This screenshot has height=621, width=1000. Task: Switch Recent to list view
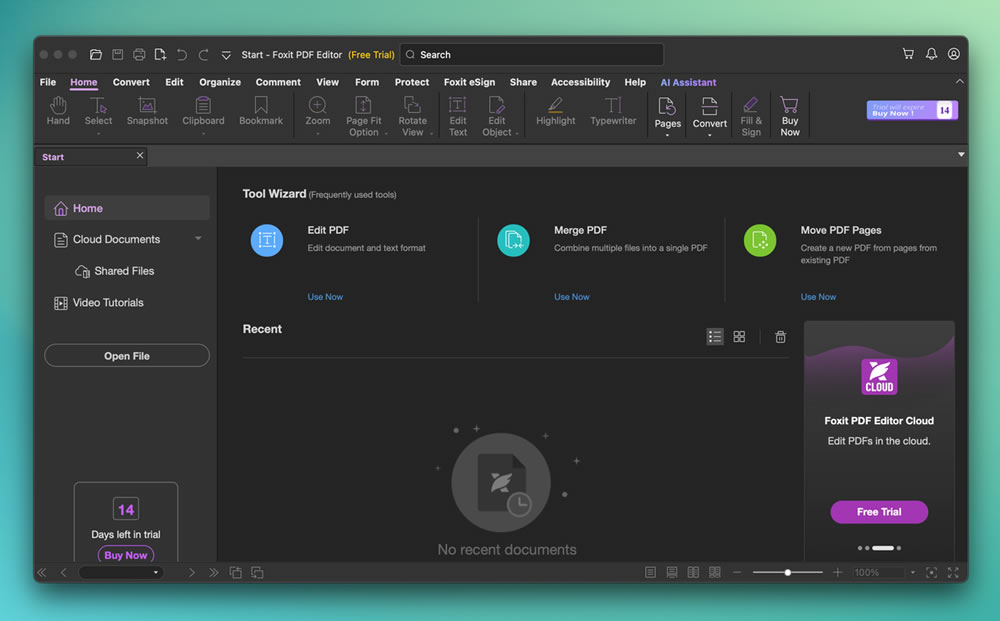click(x=715, y=336)
